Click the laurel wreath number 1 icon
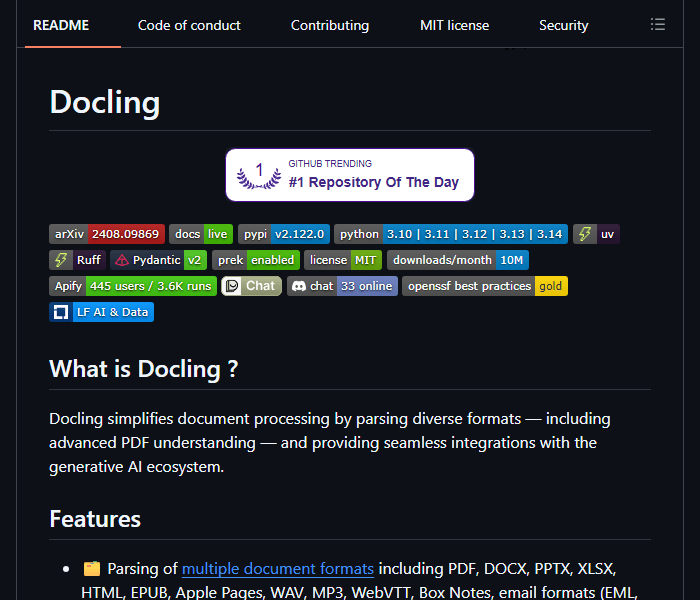The image size is (700, 600). (259, 175)
